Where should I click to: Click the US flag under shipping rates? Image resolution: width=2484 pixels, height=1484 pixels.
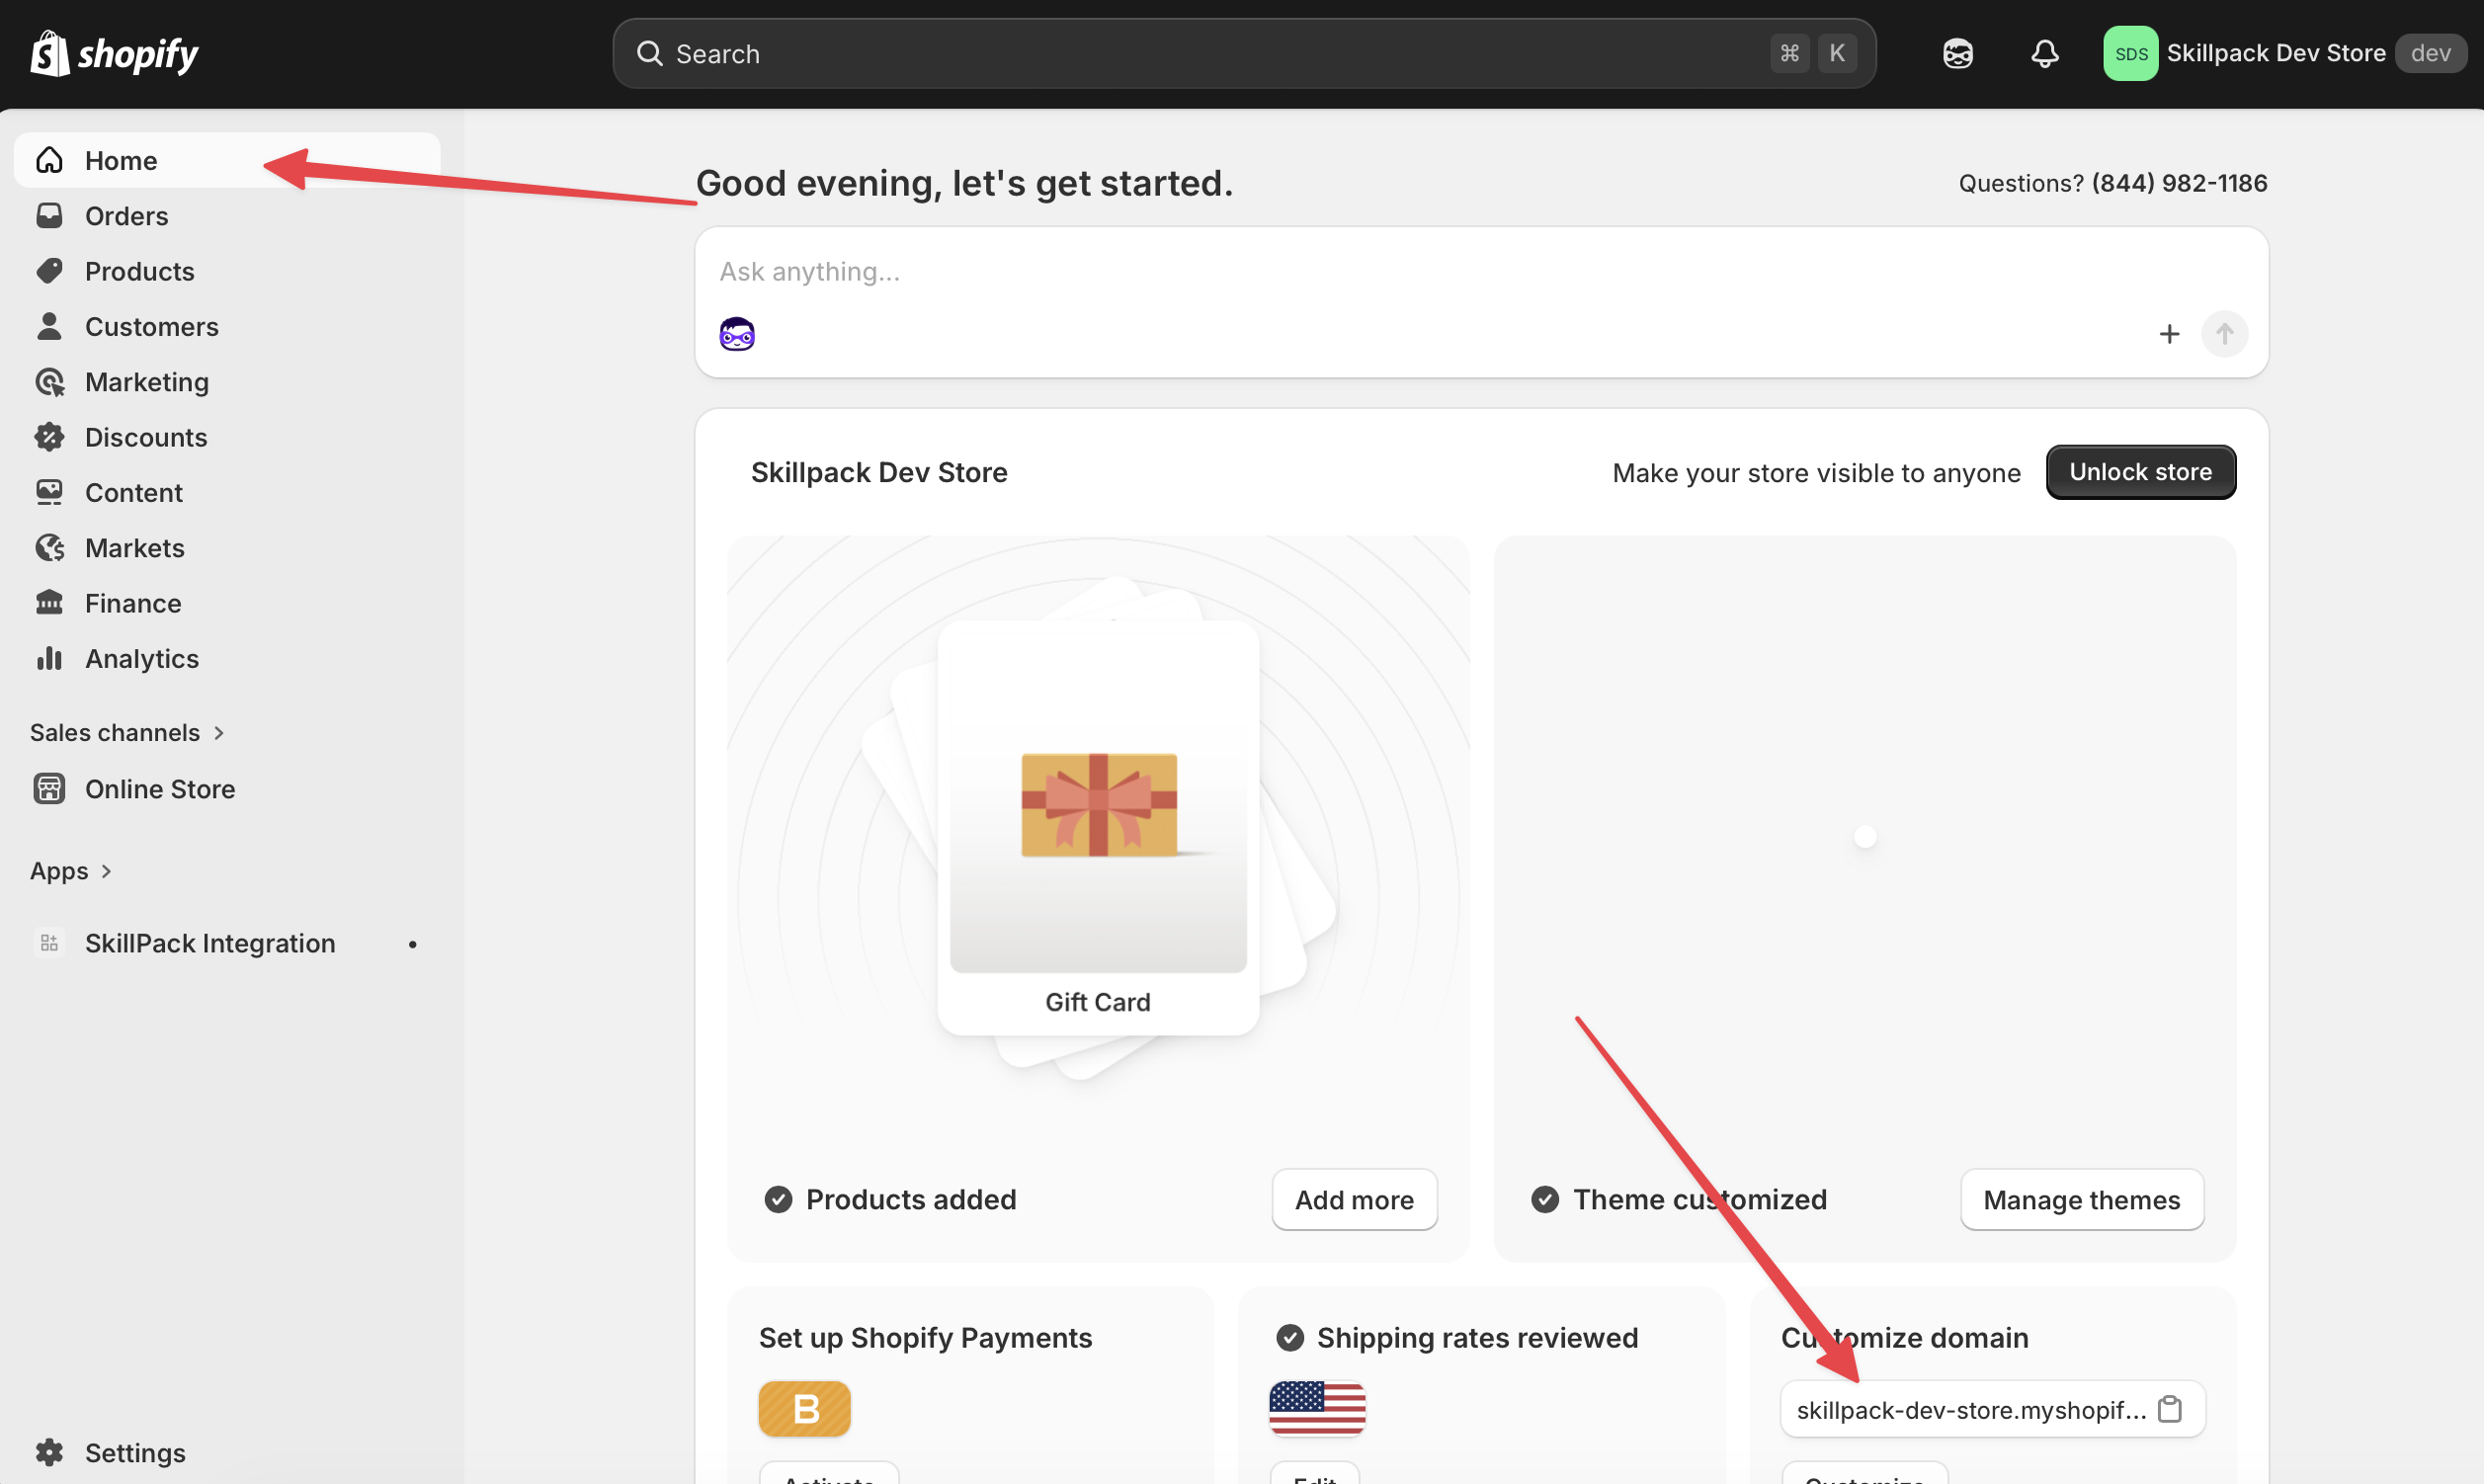click(1316, 1408)
